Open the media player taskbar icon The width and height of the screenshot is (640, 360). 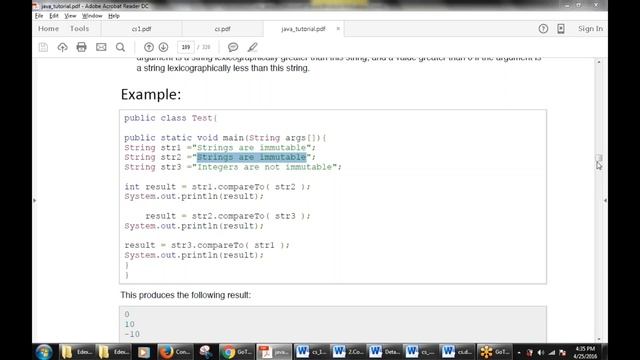point(144,352)
